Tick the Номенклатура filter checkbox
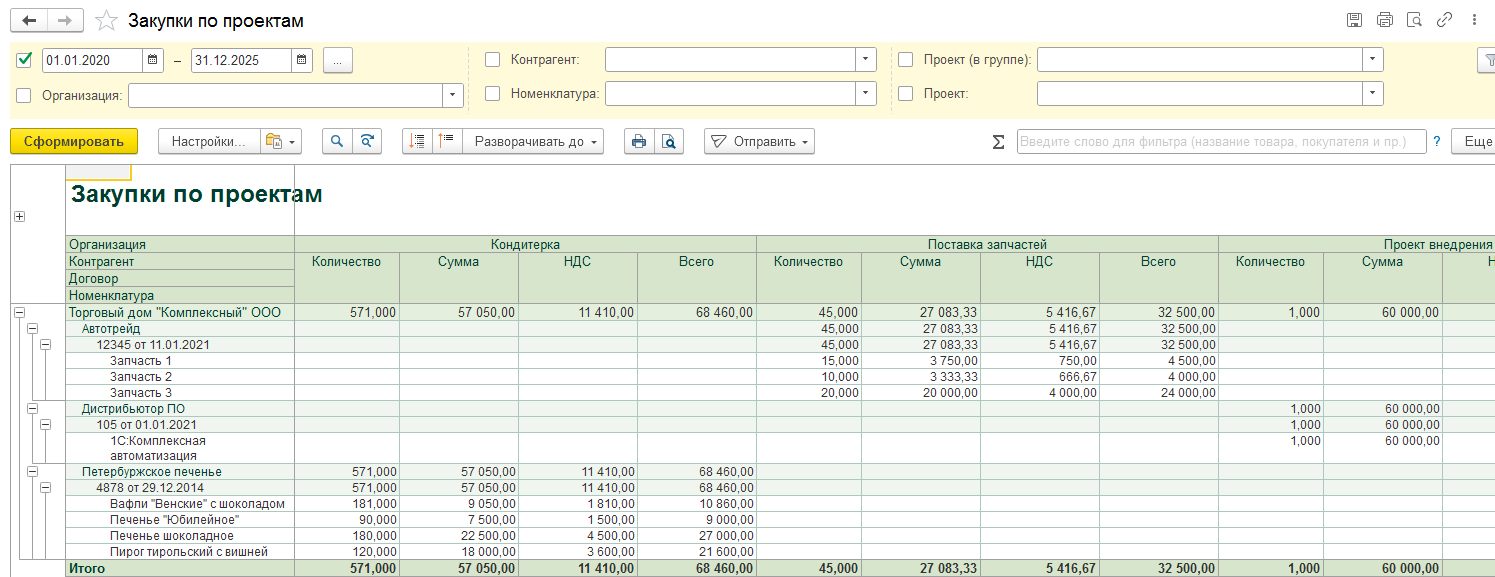The width and height of the screenshot is (1495, 577). pos(492,94)
